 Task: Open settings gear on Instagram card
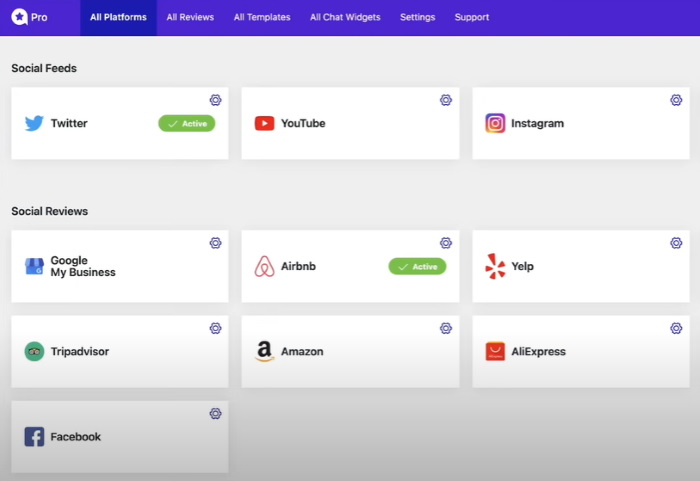coord(676,100)
